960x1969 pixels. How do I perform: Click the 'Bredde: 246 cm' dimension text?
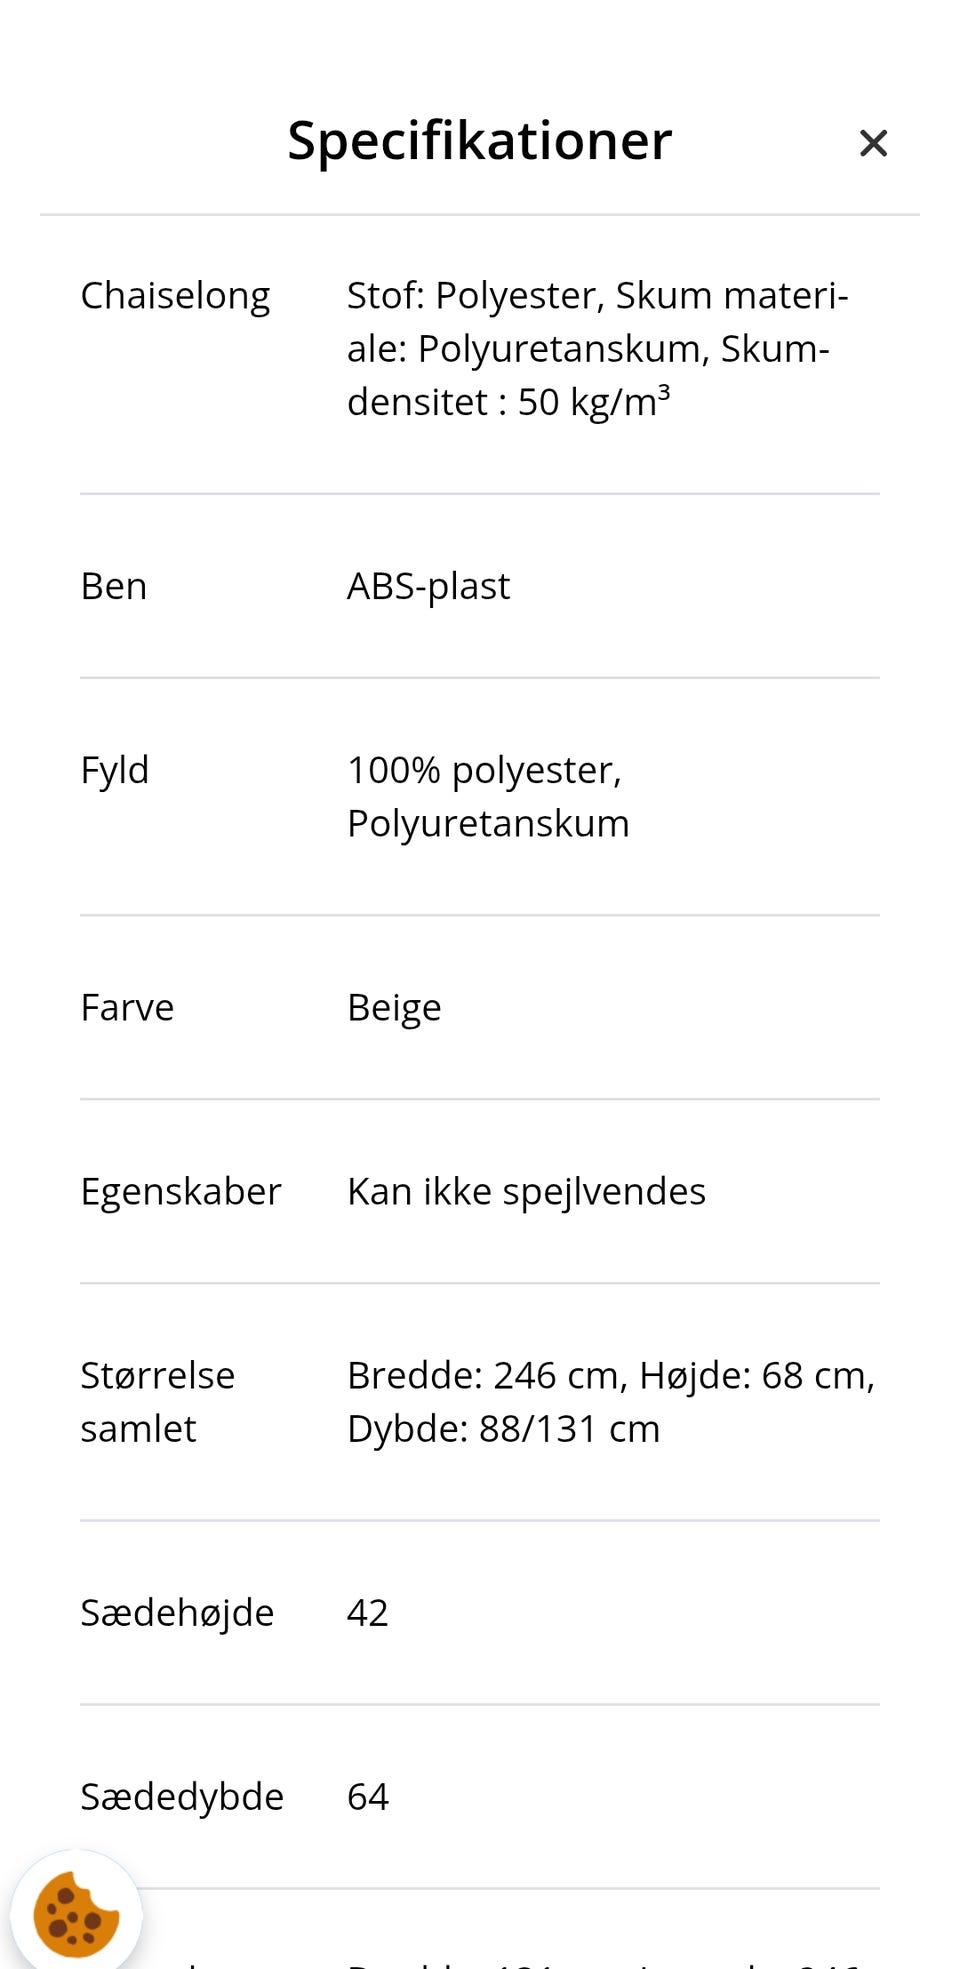[486, 1376]
